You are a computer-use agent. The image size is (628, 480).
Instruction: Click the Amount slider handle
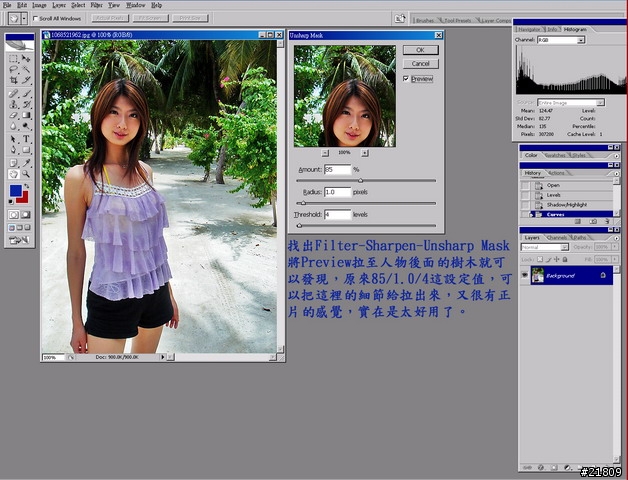(360, 181)
